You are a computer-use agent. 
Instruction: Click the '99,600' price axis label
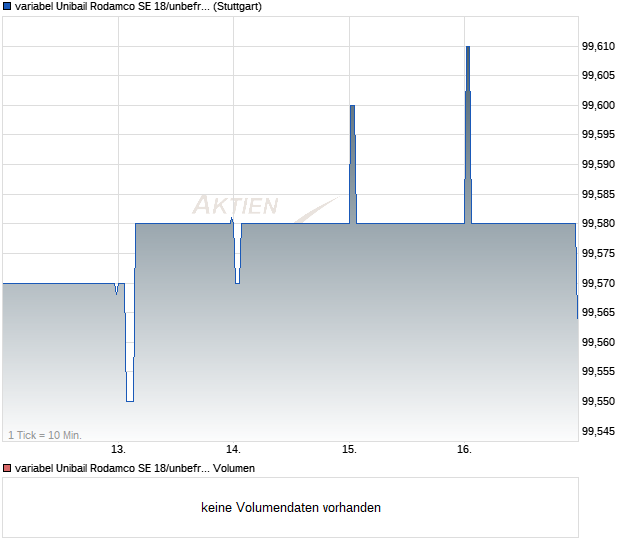598,105
